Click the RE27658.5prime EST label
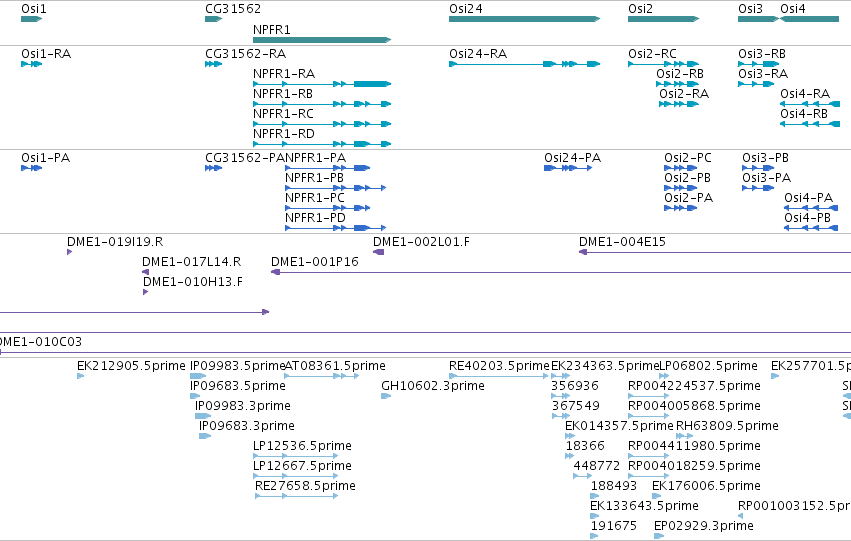851x541 pixels. [306, 487]
